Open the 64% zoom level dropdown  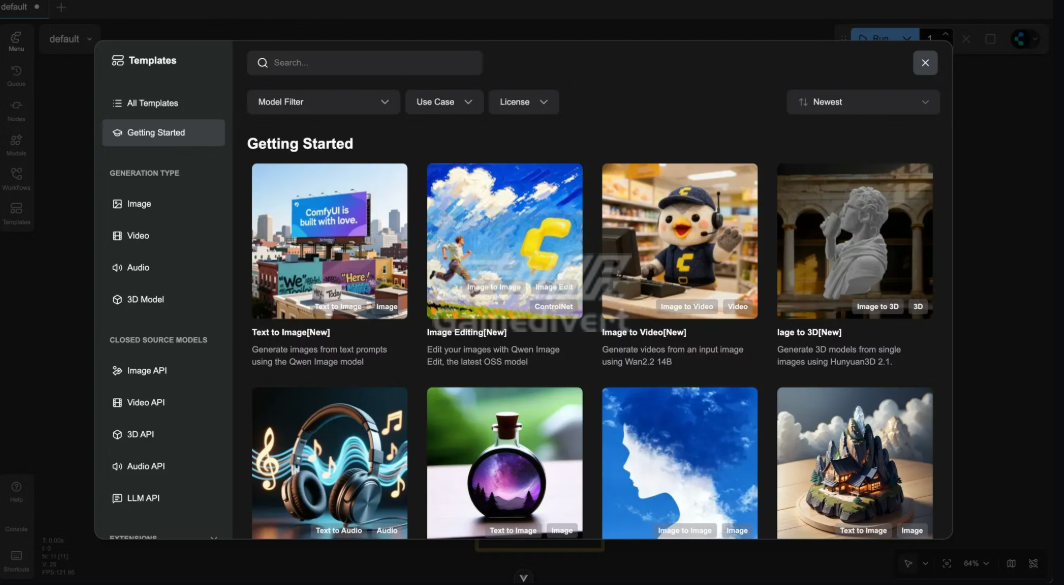coord(976,563)
